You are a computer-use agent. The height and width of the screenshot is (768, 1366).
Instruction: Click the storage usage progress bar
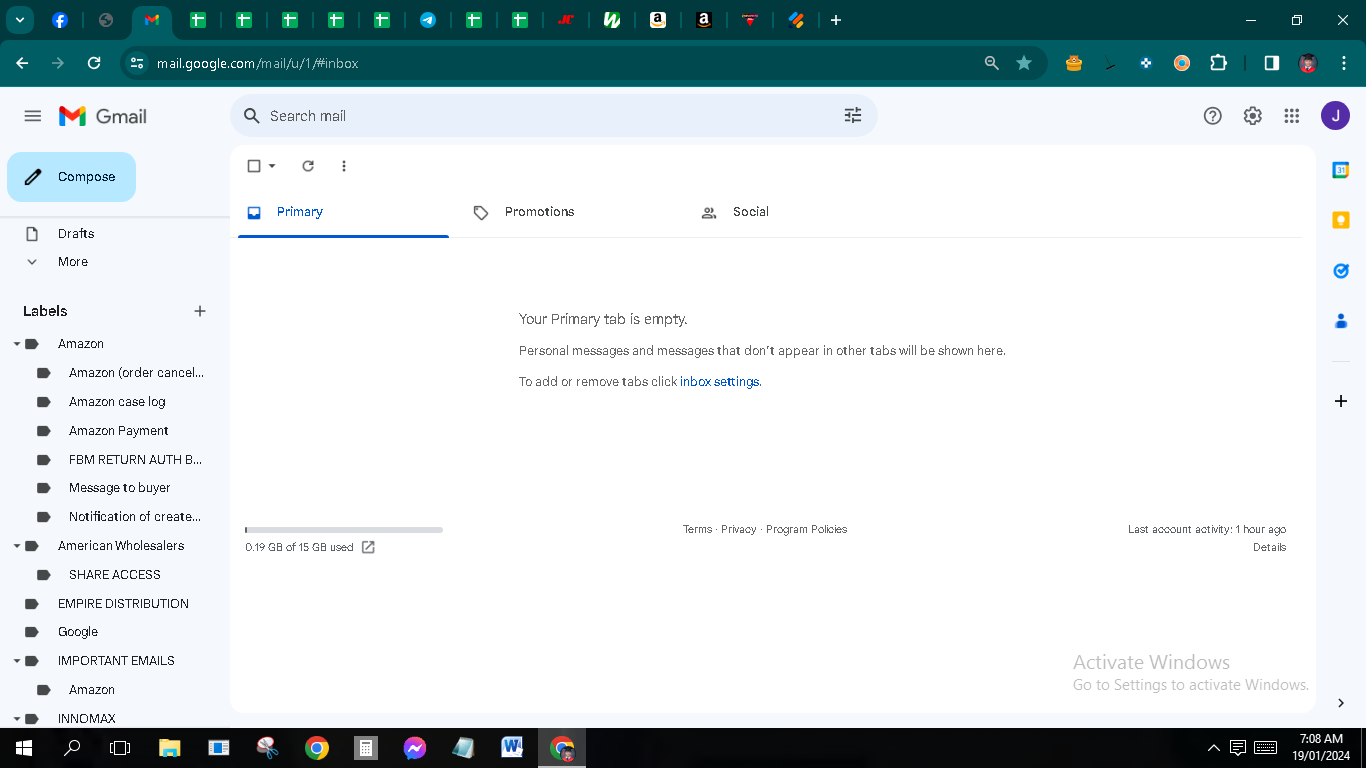click(344, 530)
